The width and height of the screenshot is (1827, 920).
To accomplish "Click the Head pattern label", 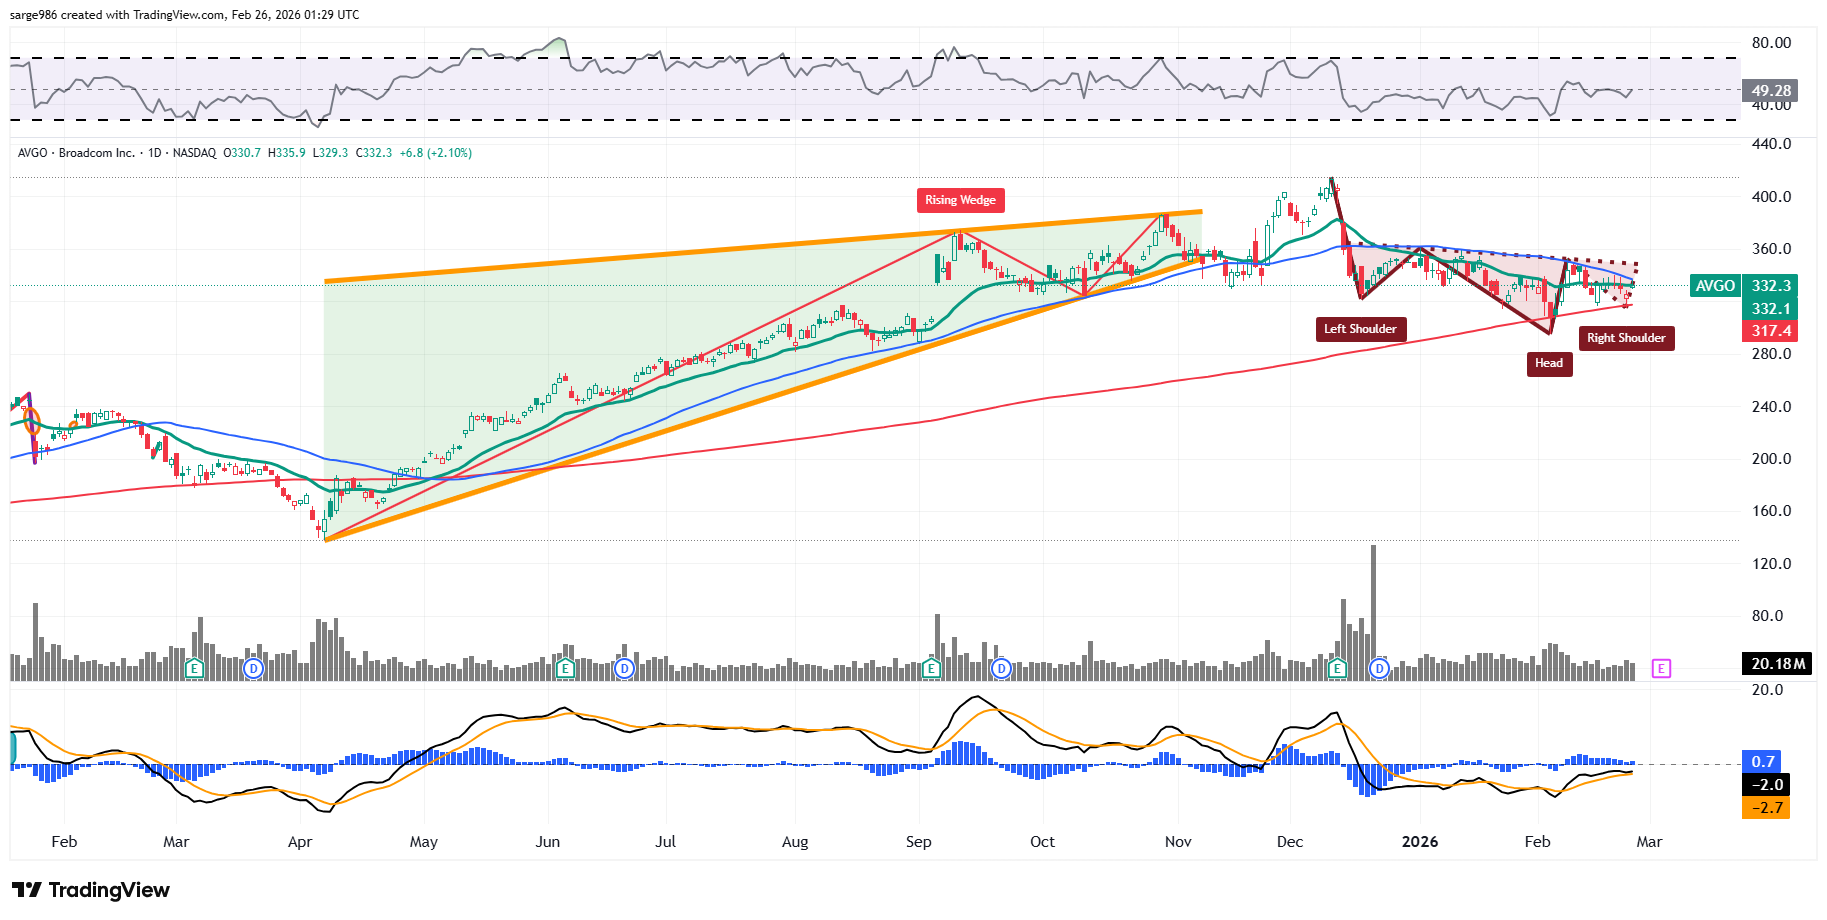I will coord(1549,364).
